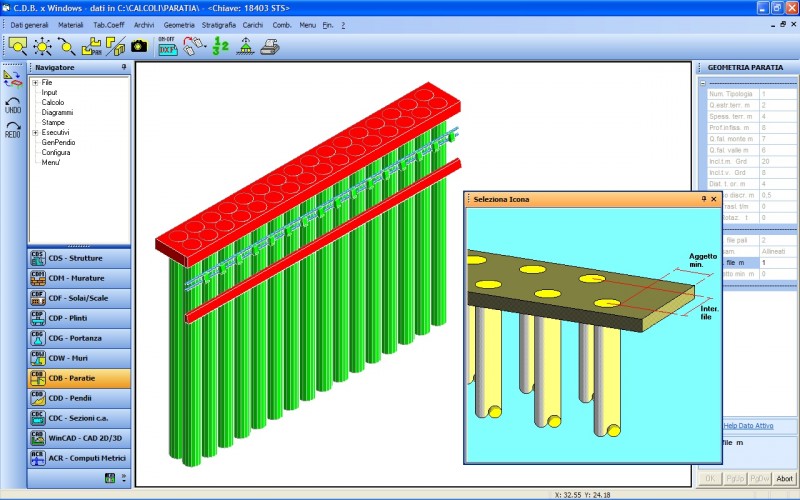Select the Diagrammi item in Navigatore
The height and width of the screenshot is (500, 800).
point(57,112)
